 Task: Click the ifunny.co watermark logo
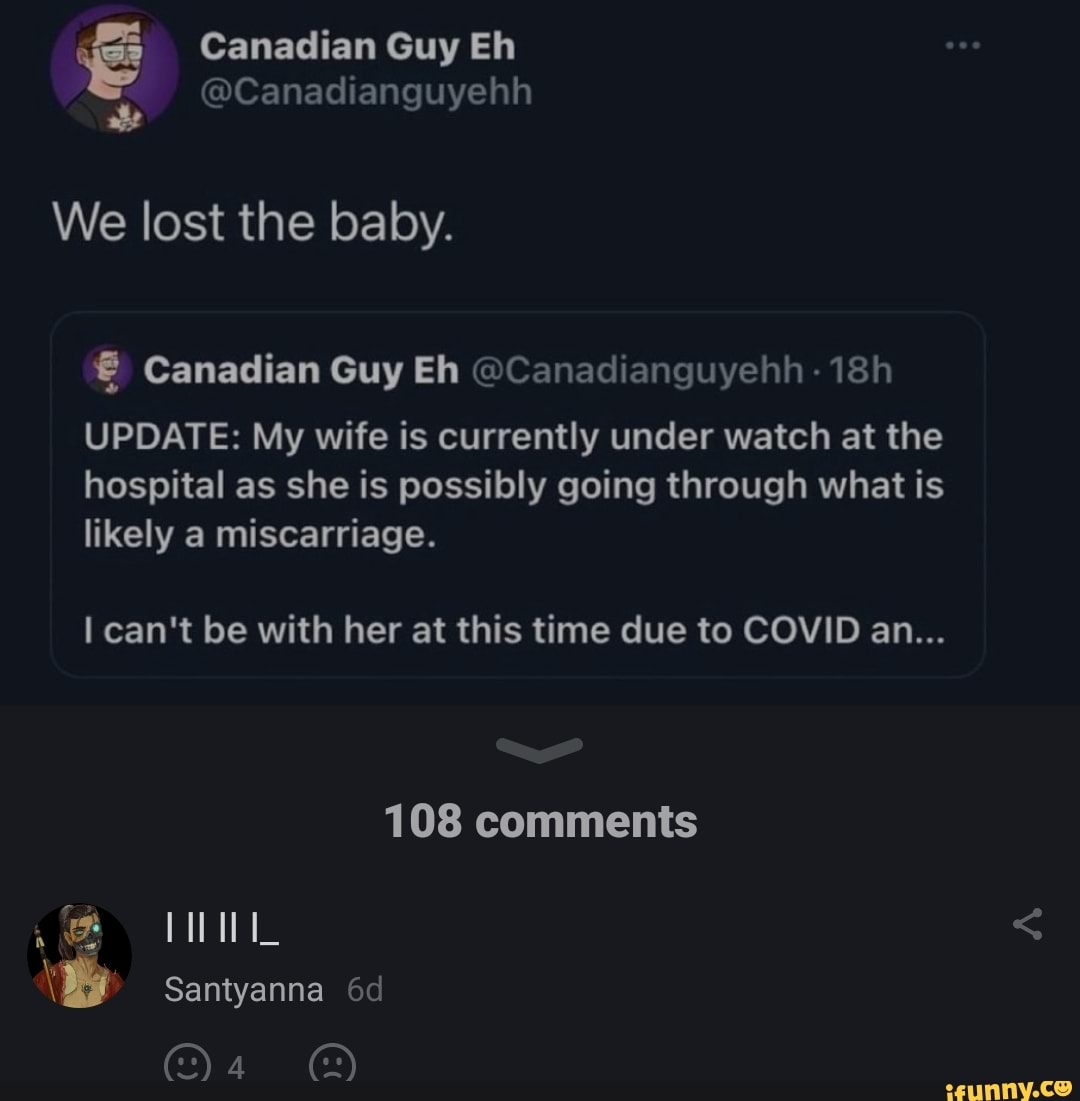(1008, 1087)
